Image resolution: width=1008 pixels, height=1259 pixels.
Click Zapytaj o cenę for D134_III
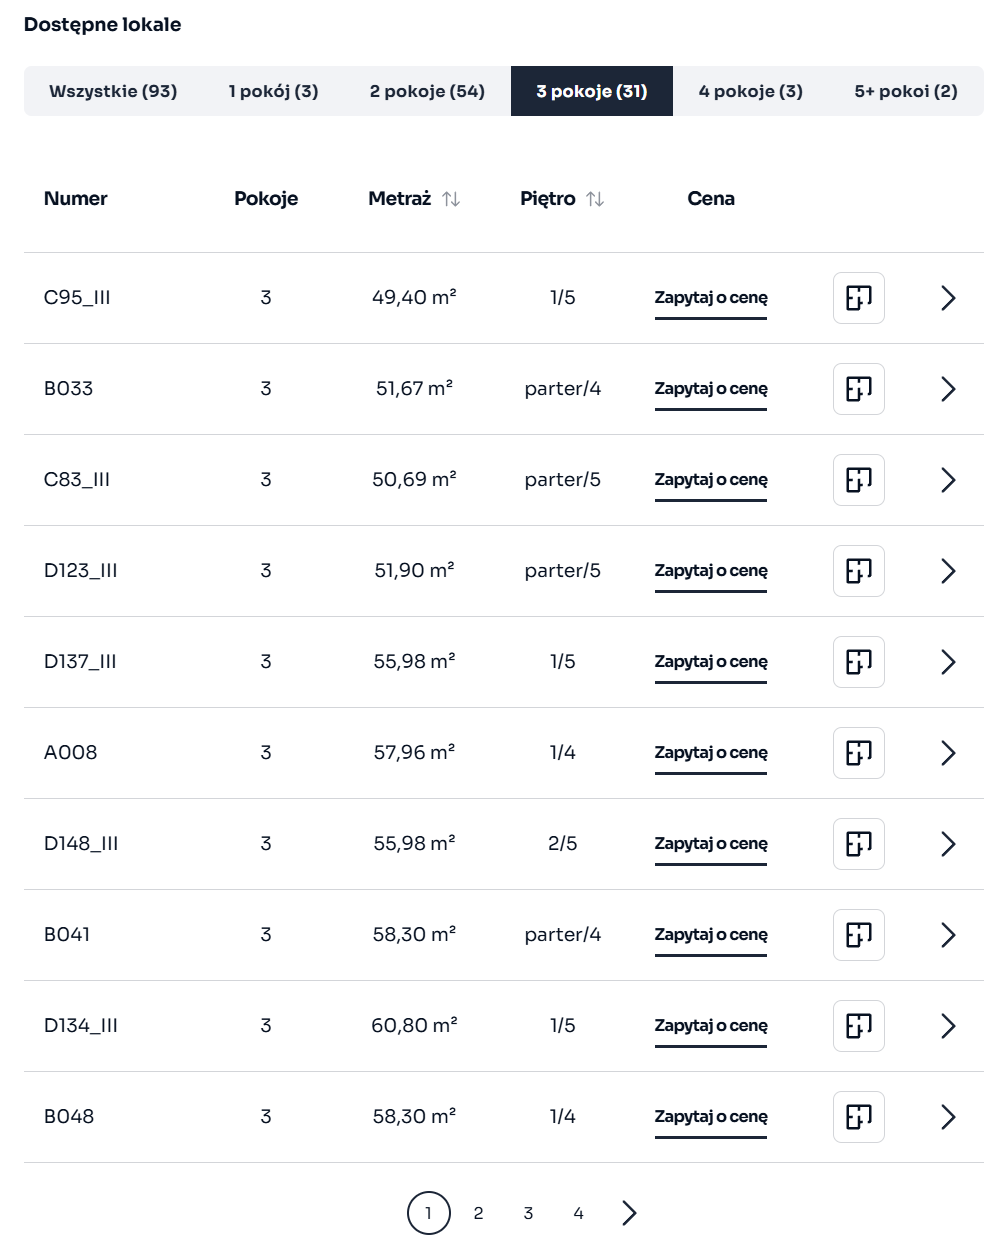coord(711,1025)
